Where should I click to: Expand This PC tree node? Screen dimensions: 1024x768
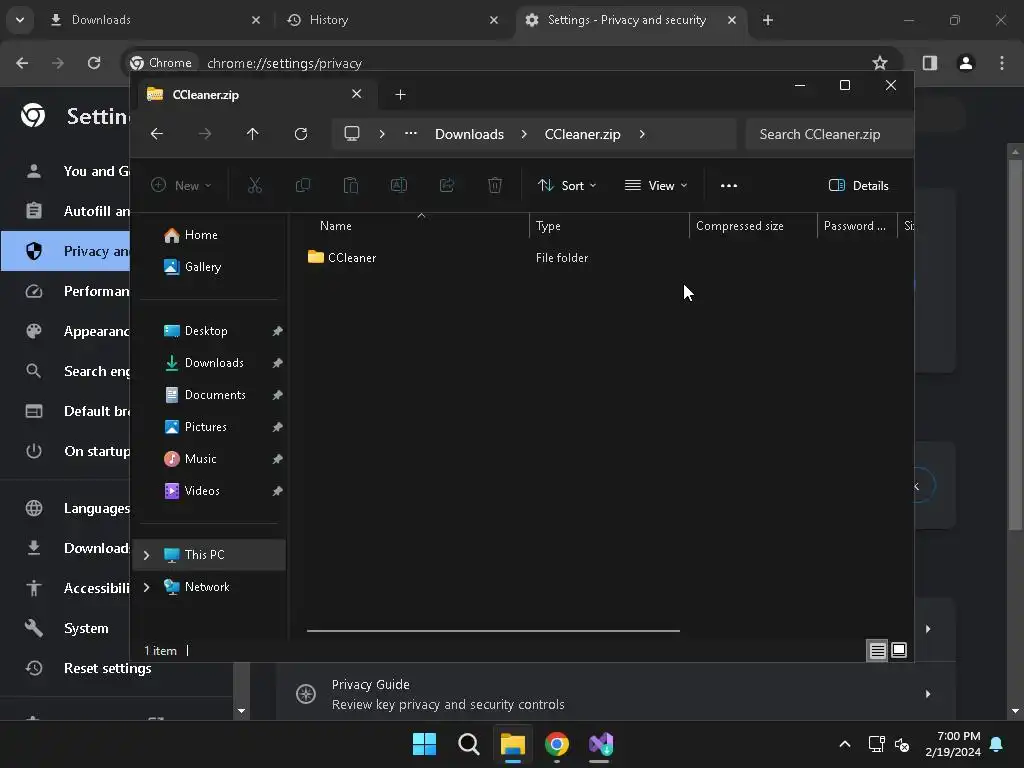pyautogui.click(x=147, y=555)
